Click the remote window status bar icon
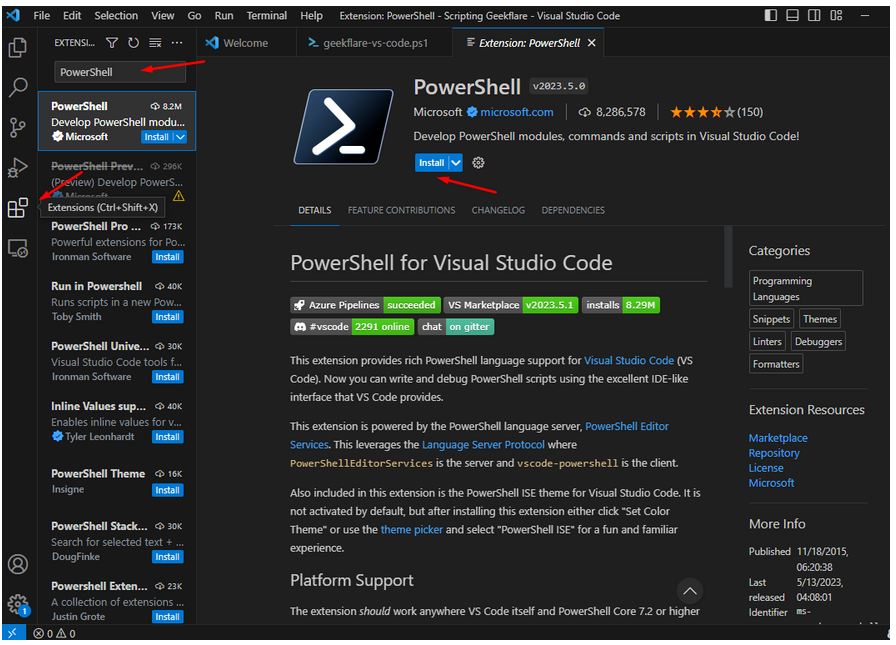 pyautogui.click(x=13, y=633)
